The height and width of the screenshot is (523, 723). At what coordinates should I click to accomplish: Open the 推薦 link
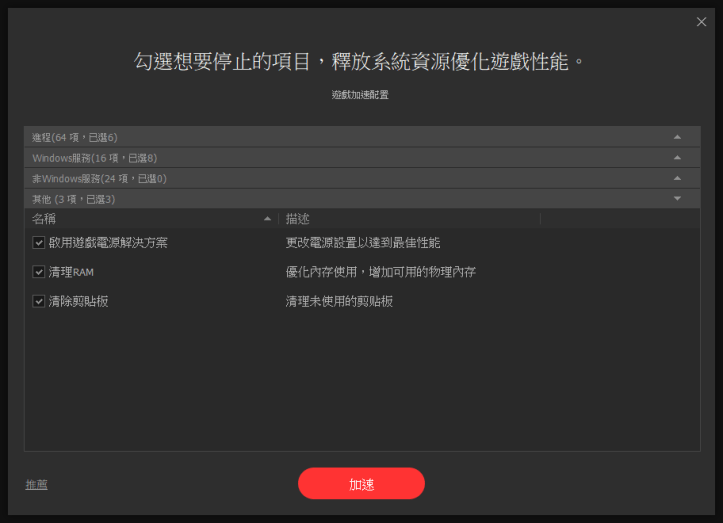click(x=36, y=484)
